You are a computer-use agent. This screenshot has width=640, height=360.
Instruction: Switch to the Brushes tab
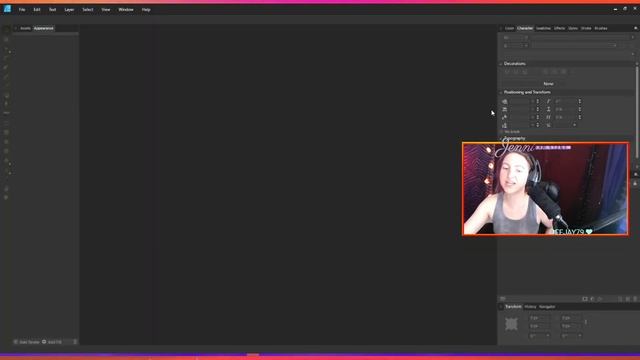click(601, 28)
